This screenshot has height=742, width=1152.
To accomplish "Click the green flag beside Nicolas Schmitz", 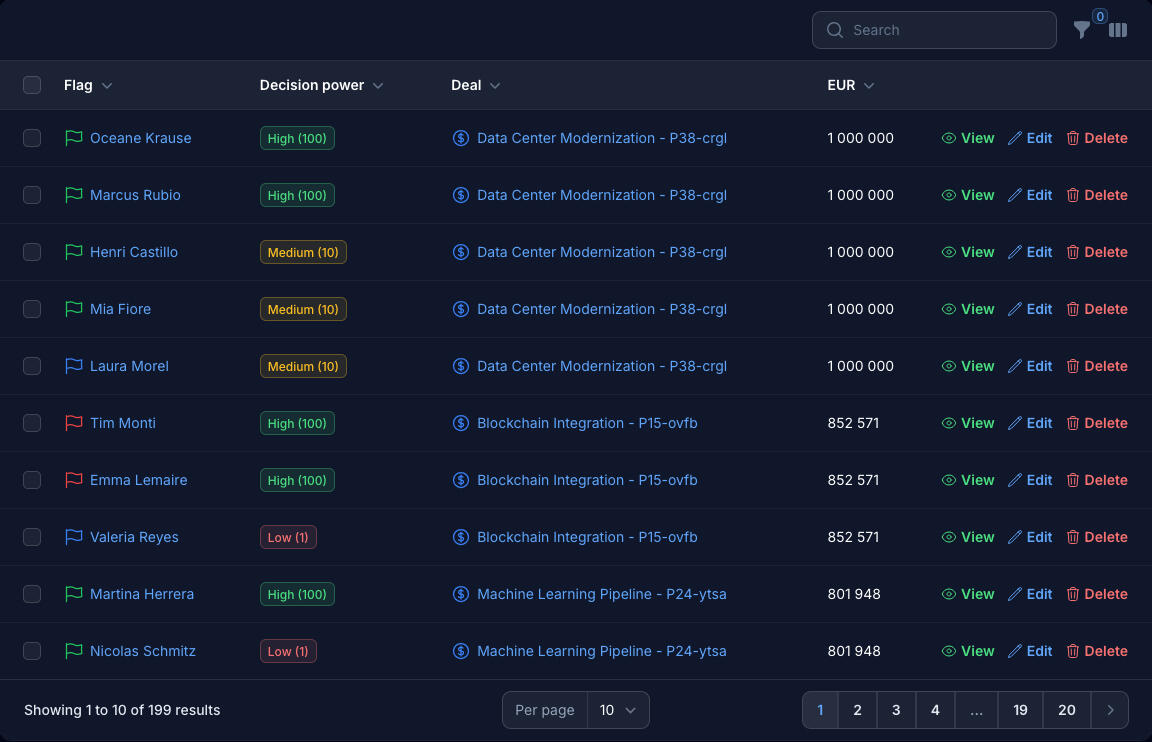I will (x=73, y=651).
